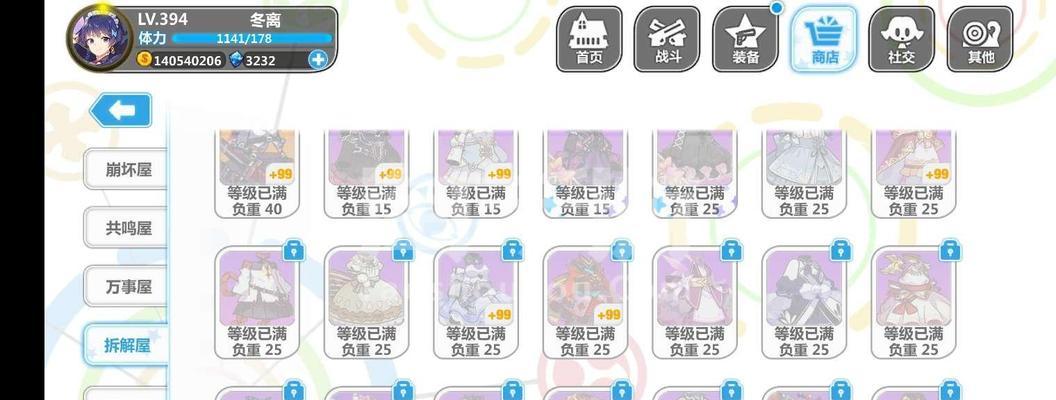
Task: Toggle lock on first second-row outfit
Action: tap(294, 251)
